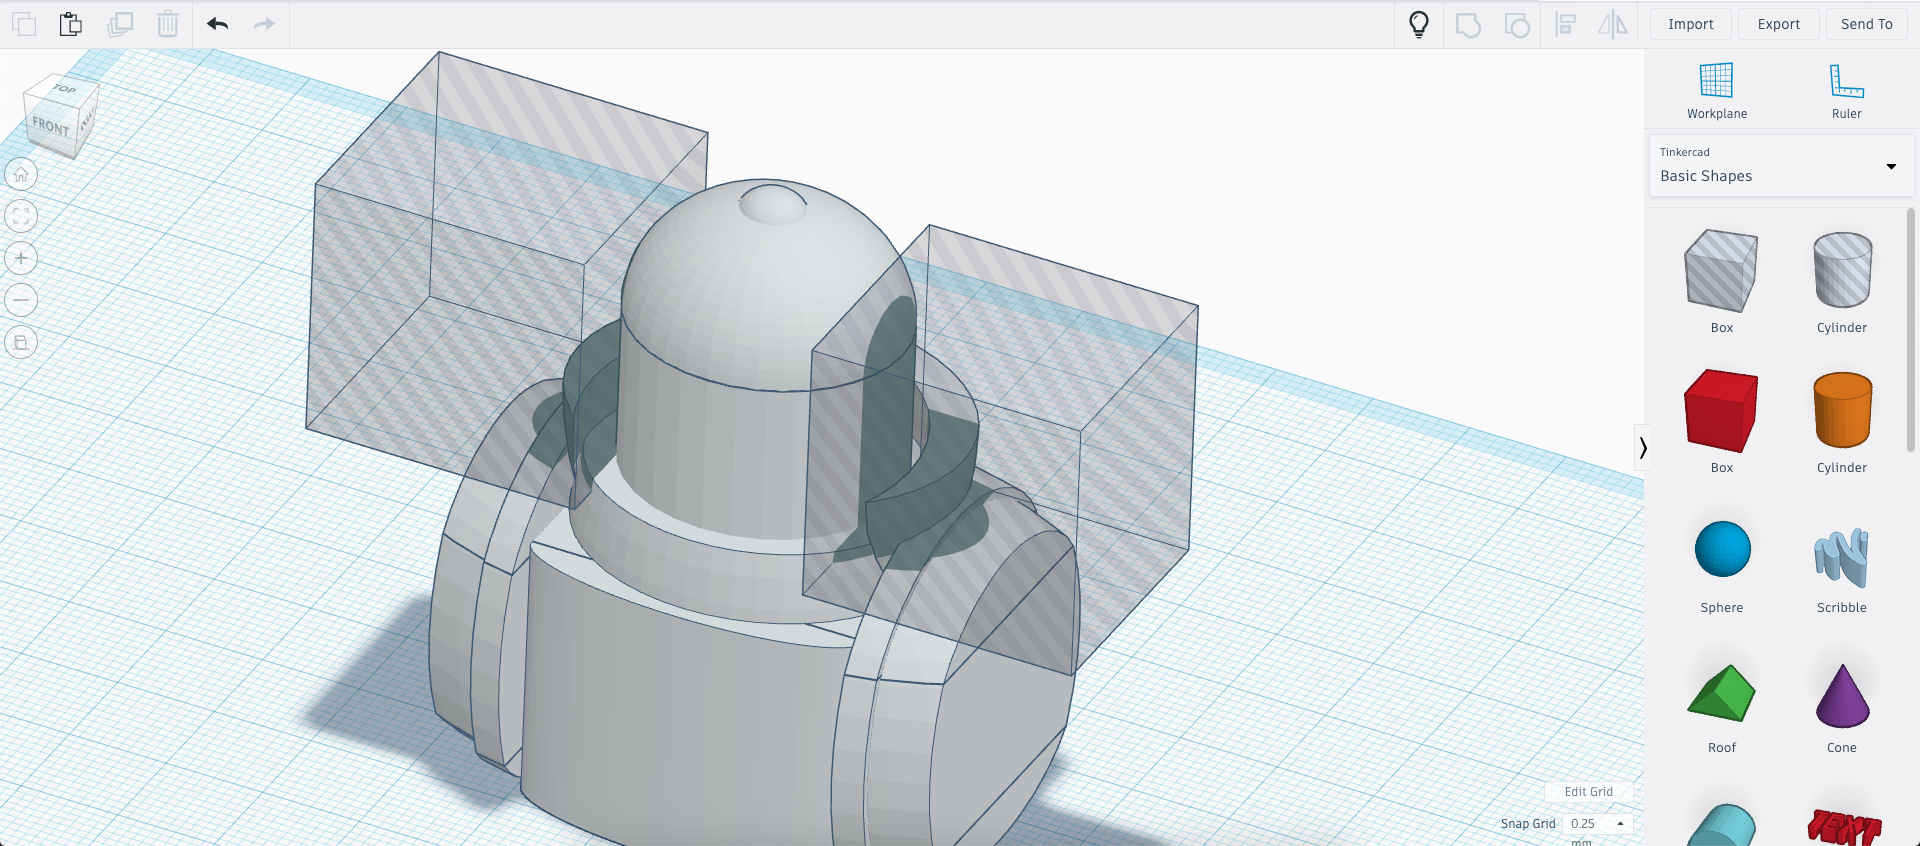Click Edit Grid
1920x846 pixels.
tap(1588, 791)
